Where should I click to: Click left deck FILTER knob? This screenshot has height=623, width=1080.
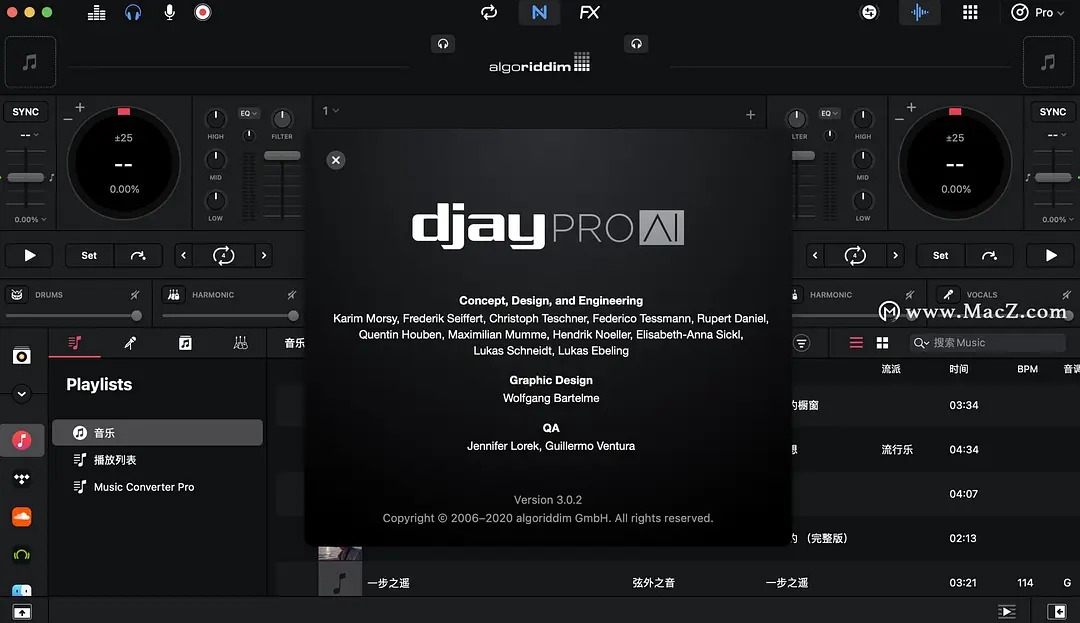coord(282,118)
